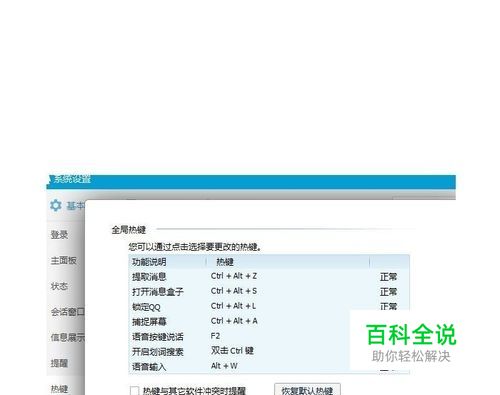Viewport: 500px width, 395px height.
Task: Click the 恢复默认热键 button
Action: pyautogui.click(x=307, y=390)
